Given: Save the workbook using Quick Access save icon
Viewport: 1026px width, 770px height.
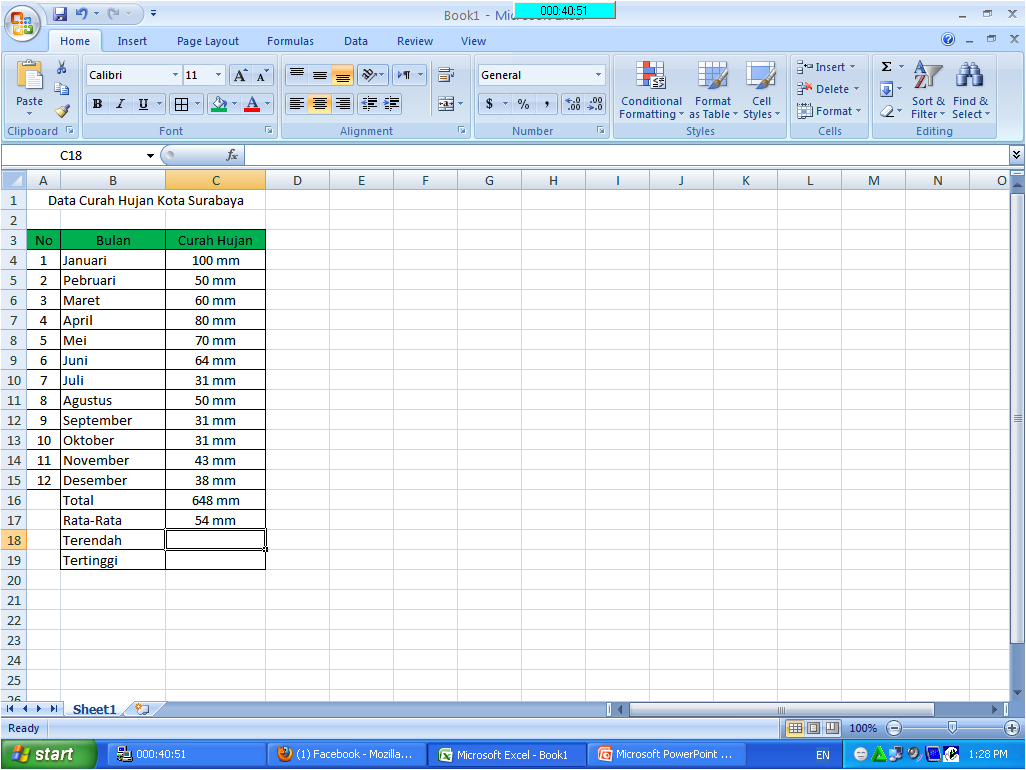Looking at the screenshot, I should point(60,13).
